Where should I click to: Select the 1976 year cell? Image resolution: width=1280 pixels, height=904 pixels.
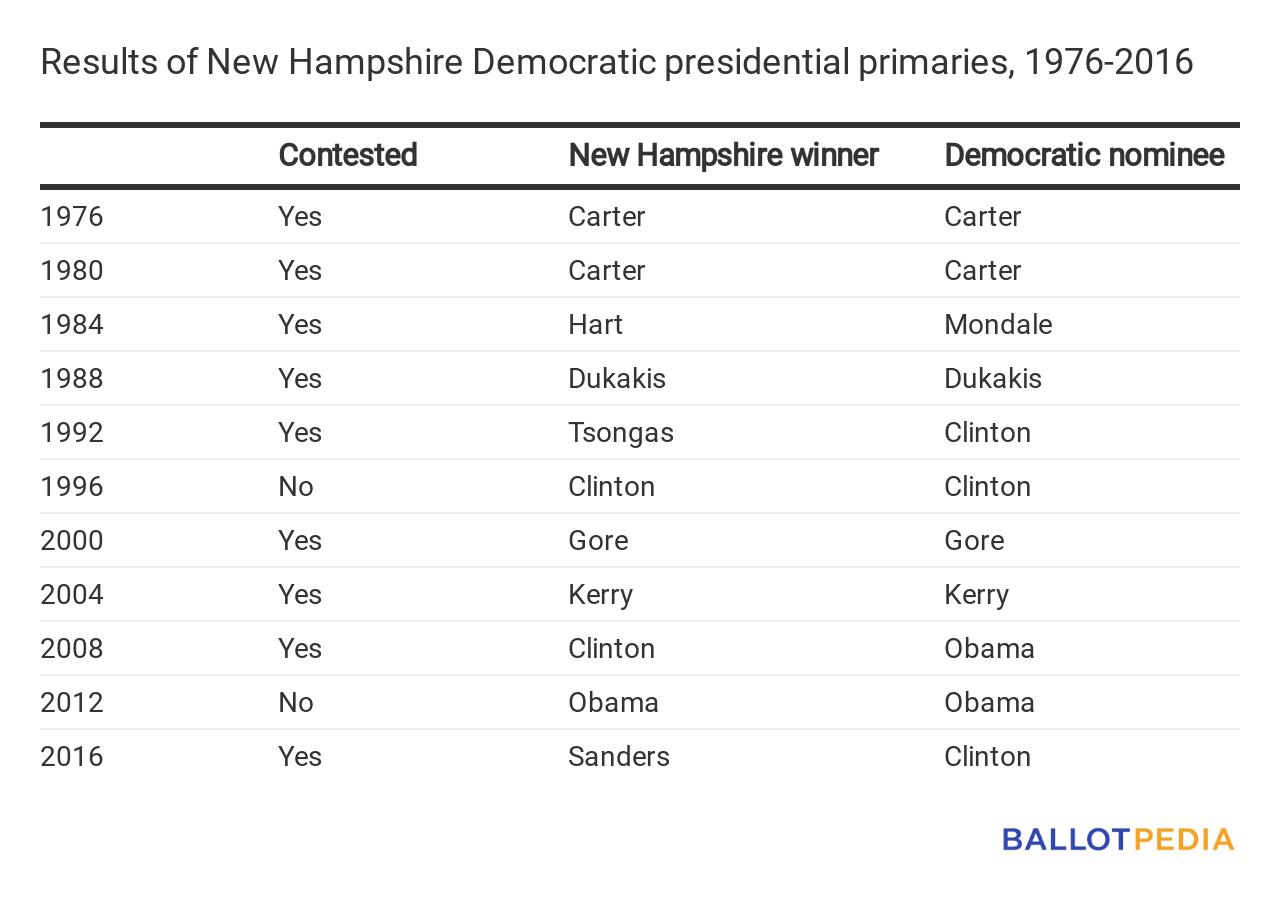72,217
